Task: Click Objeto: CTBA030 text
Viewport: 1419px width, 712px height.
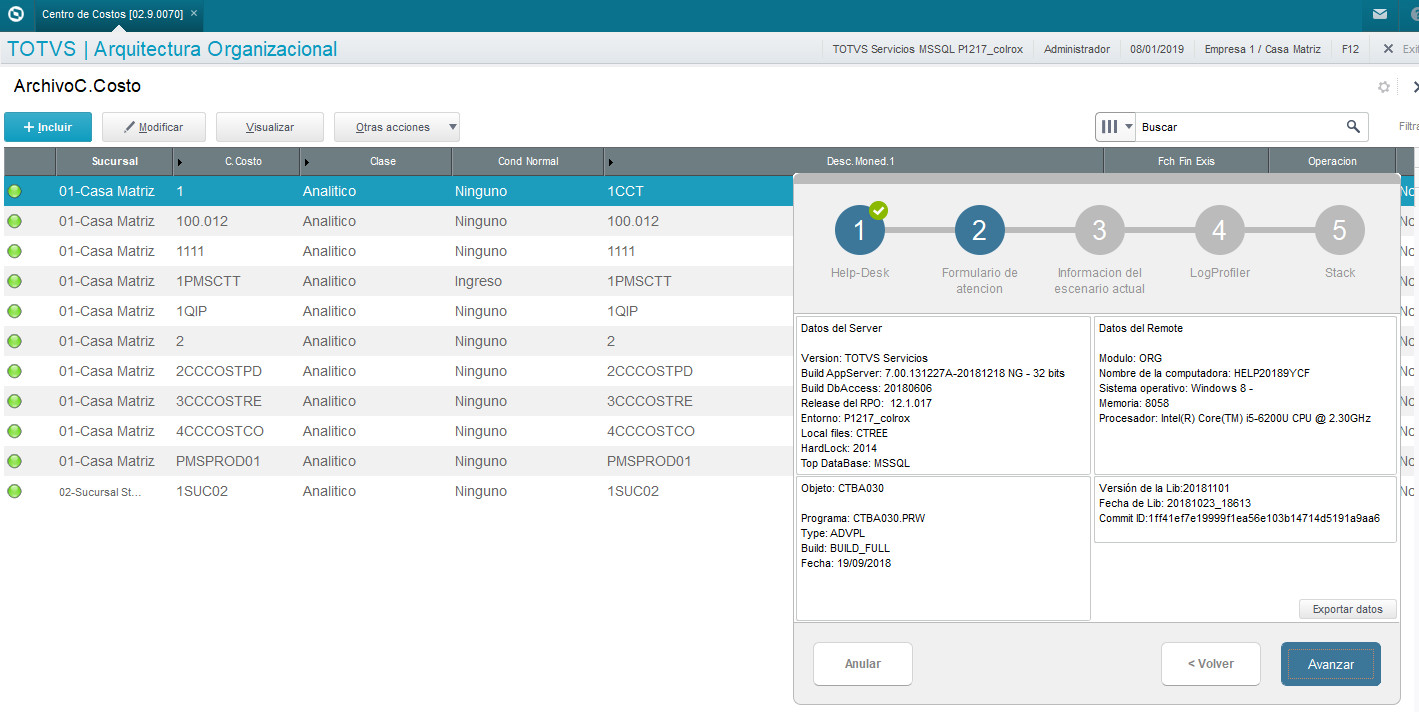Action: (842, 488)
